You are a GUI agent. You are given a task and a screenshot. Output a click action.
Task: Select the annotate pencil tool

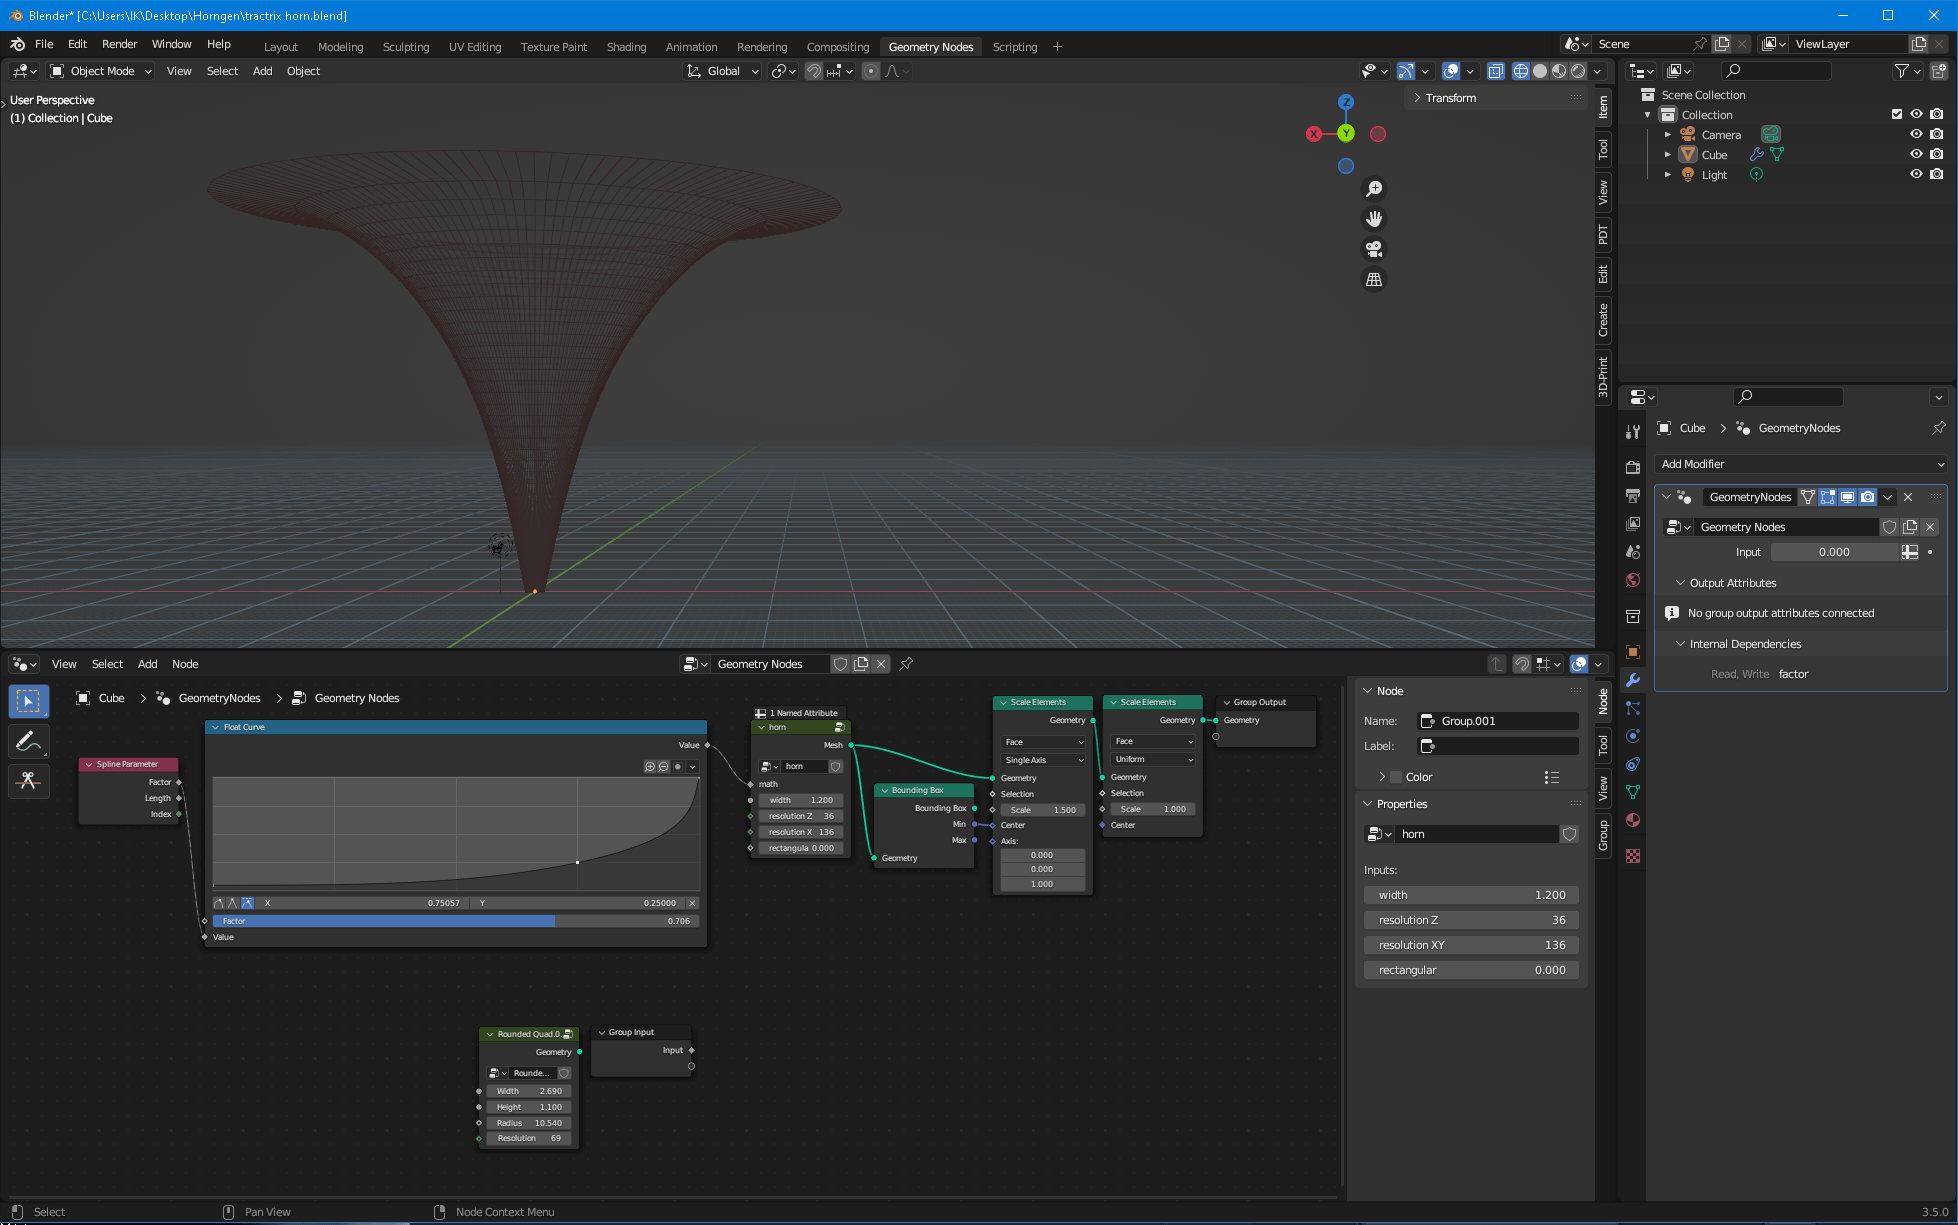click(29, 741)
